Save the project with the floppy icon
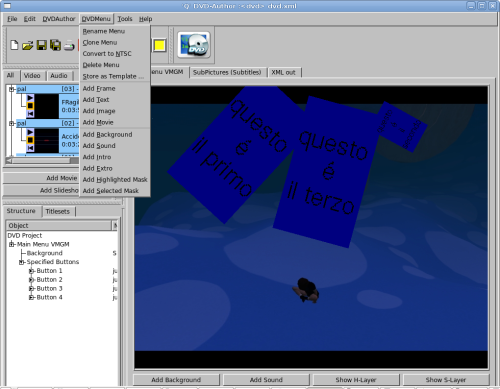 41,45
